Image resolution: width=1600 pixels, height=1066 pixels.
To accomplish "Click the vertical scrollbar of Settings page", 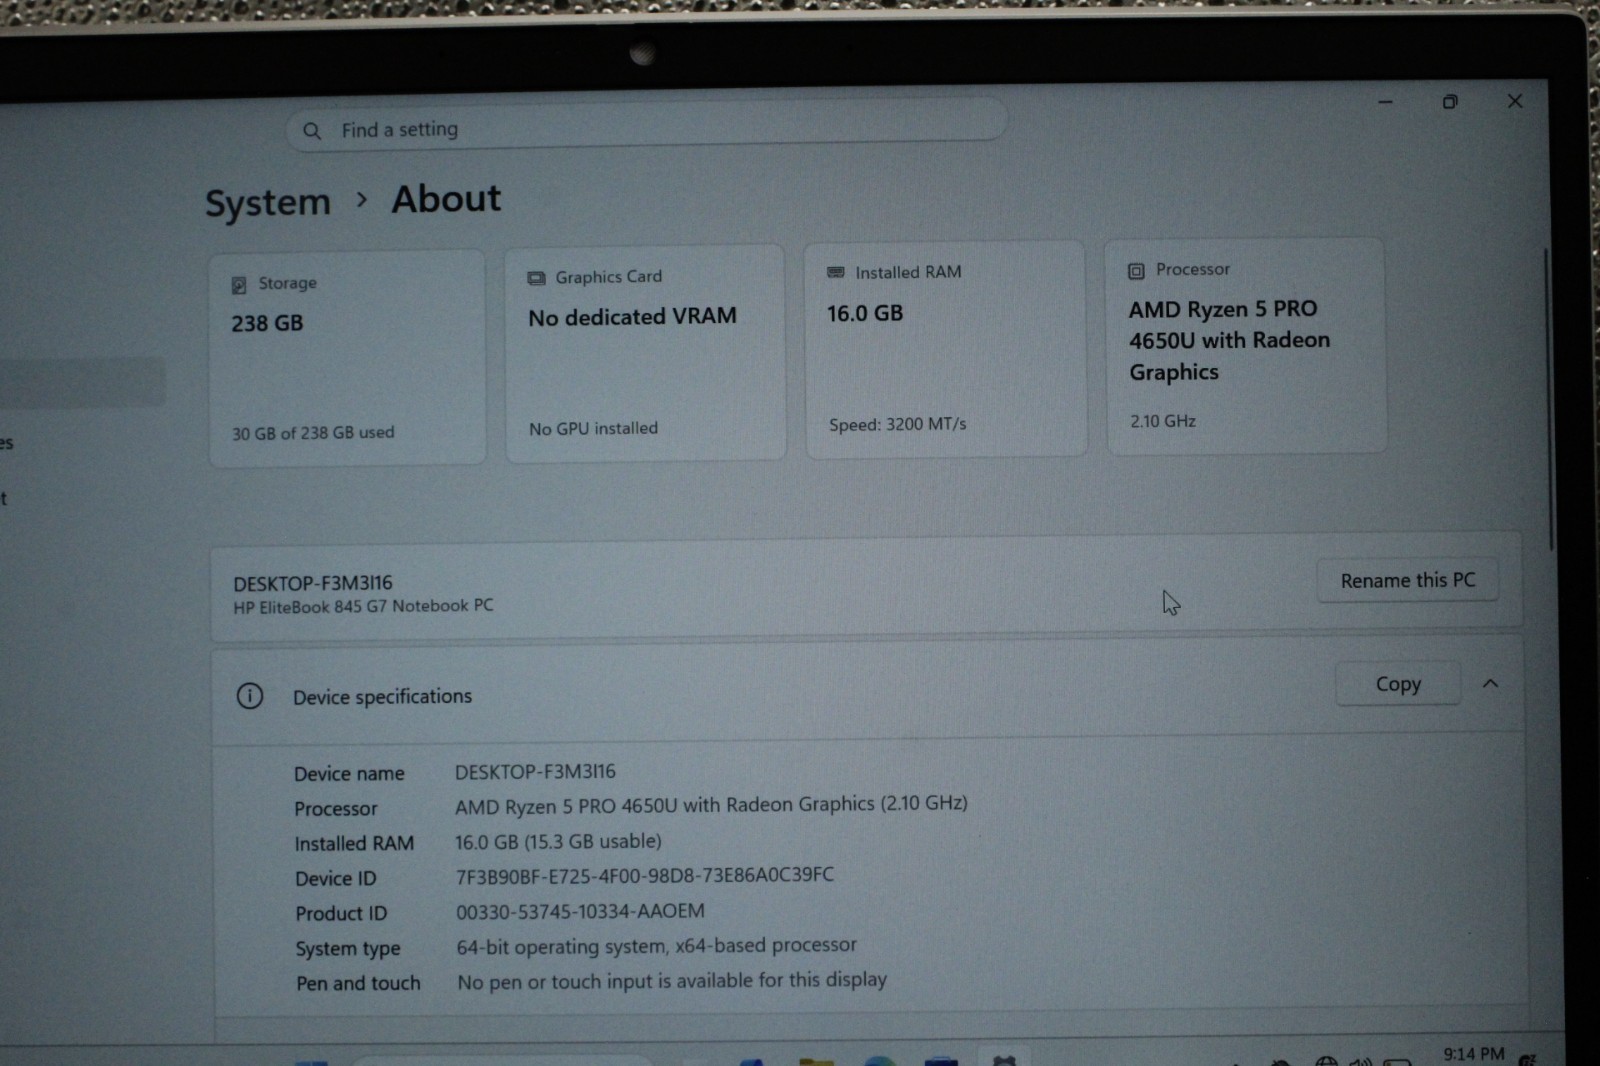I will (x=1548, y=400).
